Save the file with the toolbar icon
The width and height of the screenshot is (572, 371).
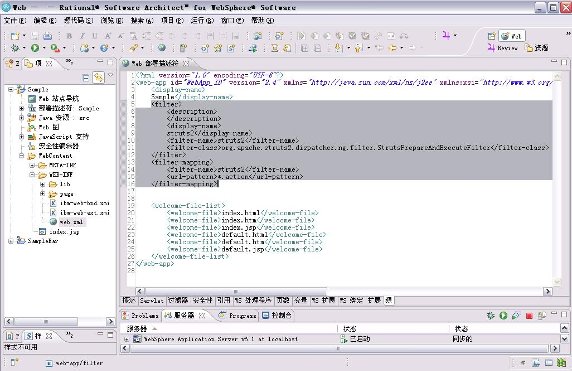[x=35, y=36]
